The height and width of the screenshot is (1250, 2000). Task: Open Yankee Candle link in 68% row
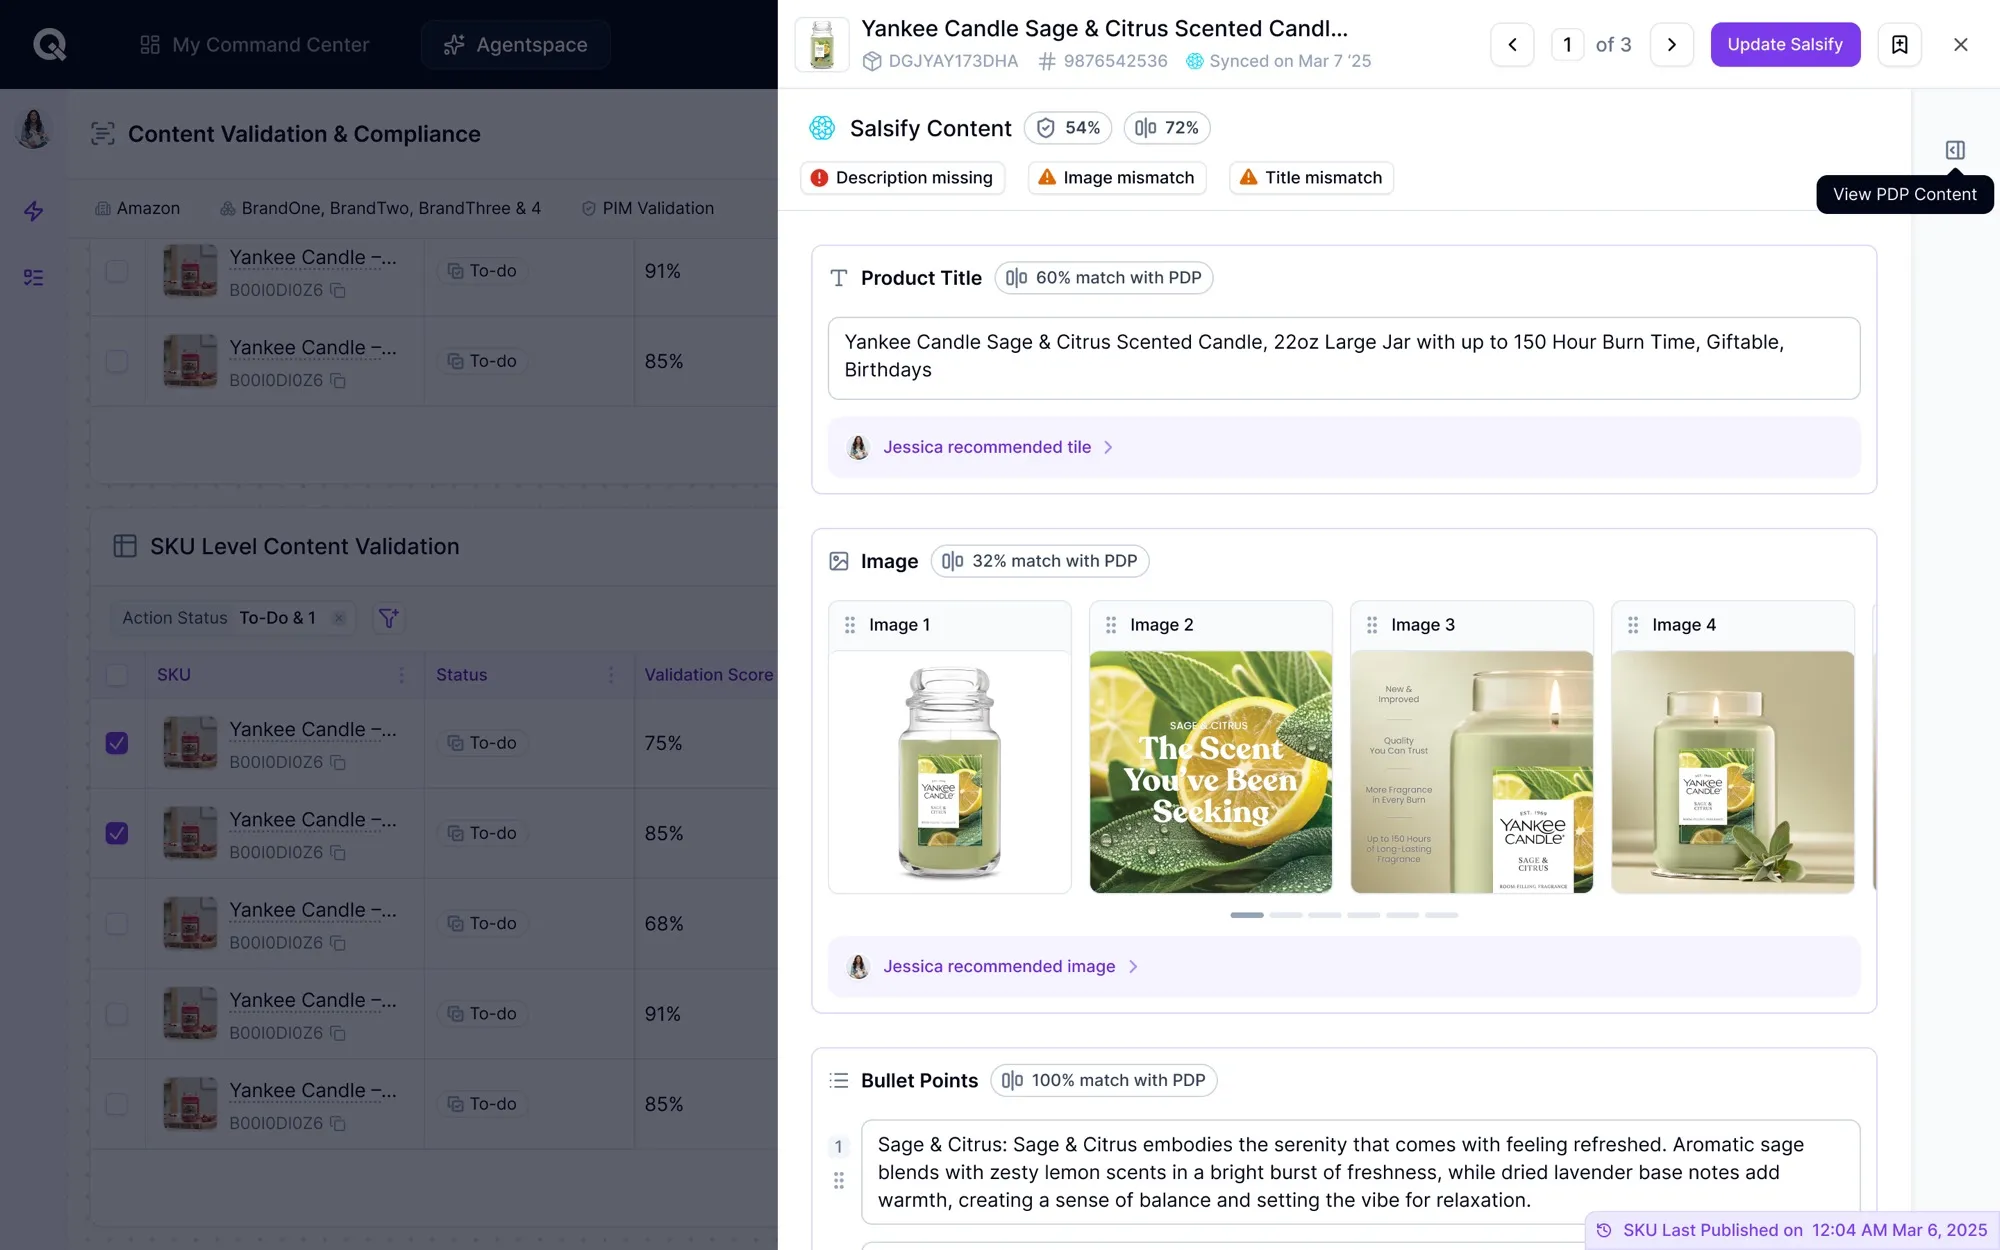coord(313,910)
